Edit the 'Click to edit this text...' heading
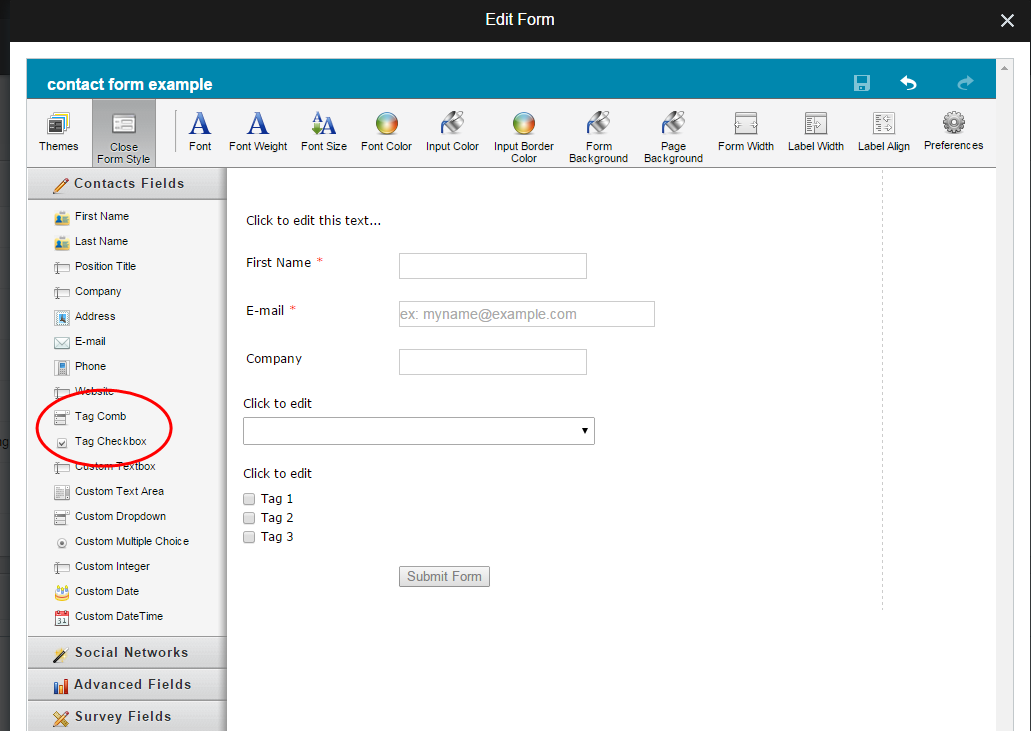 tap(314, 221)
